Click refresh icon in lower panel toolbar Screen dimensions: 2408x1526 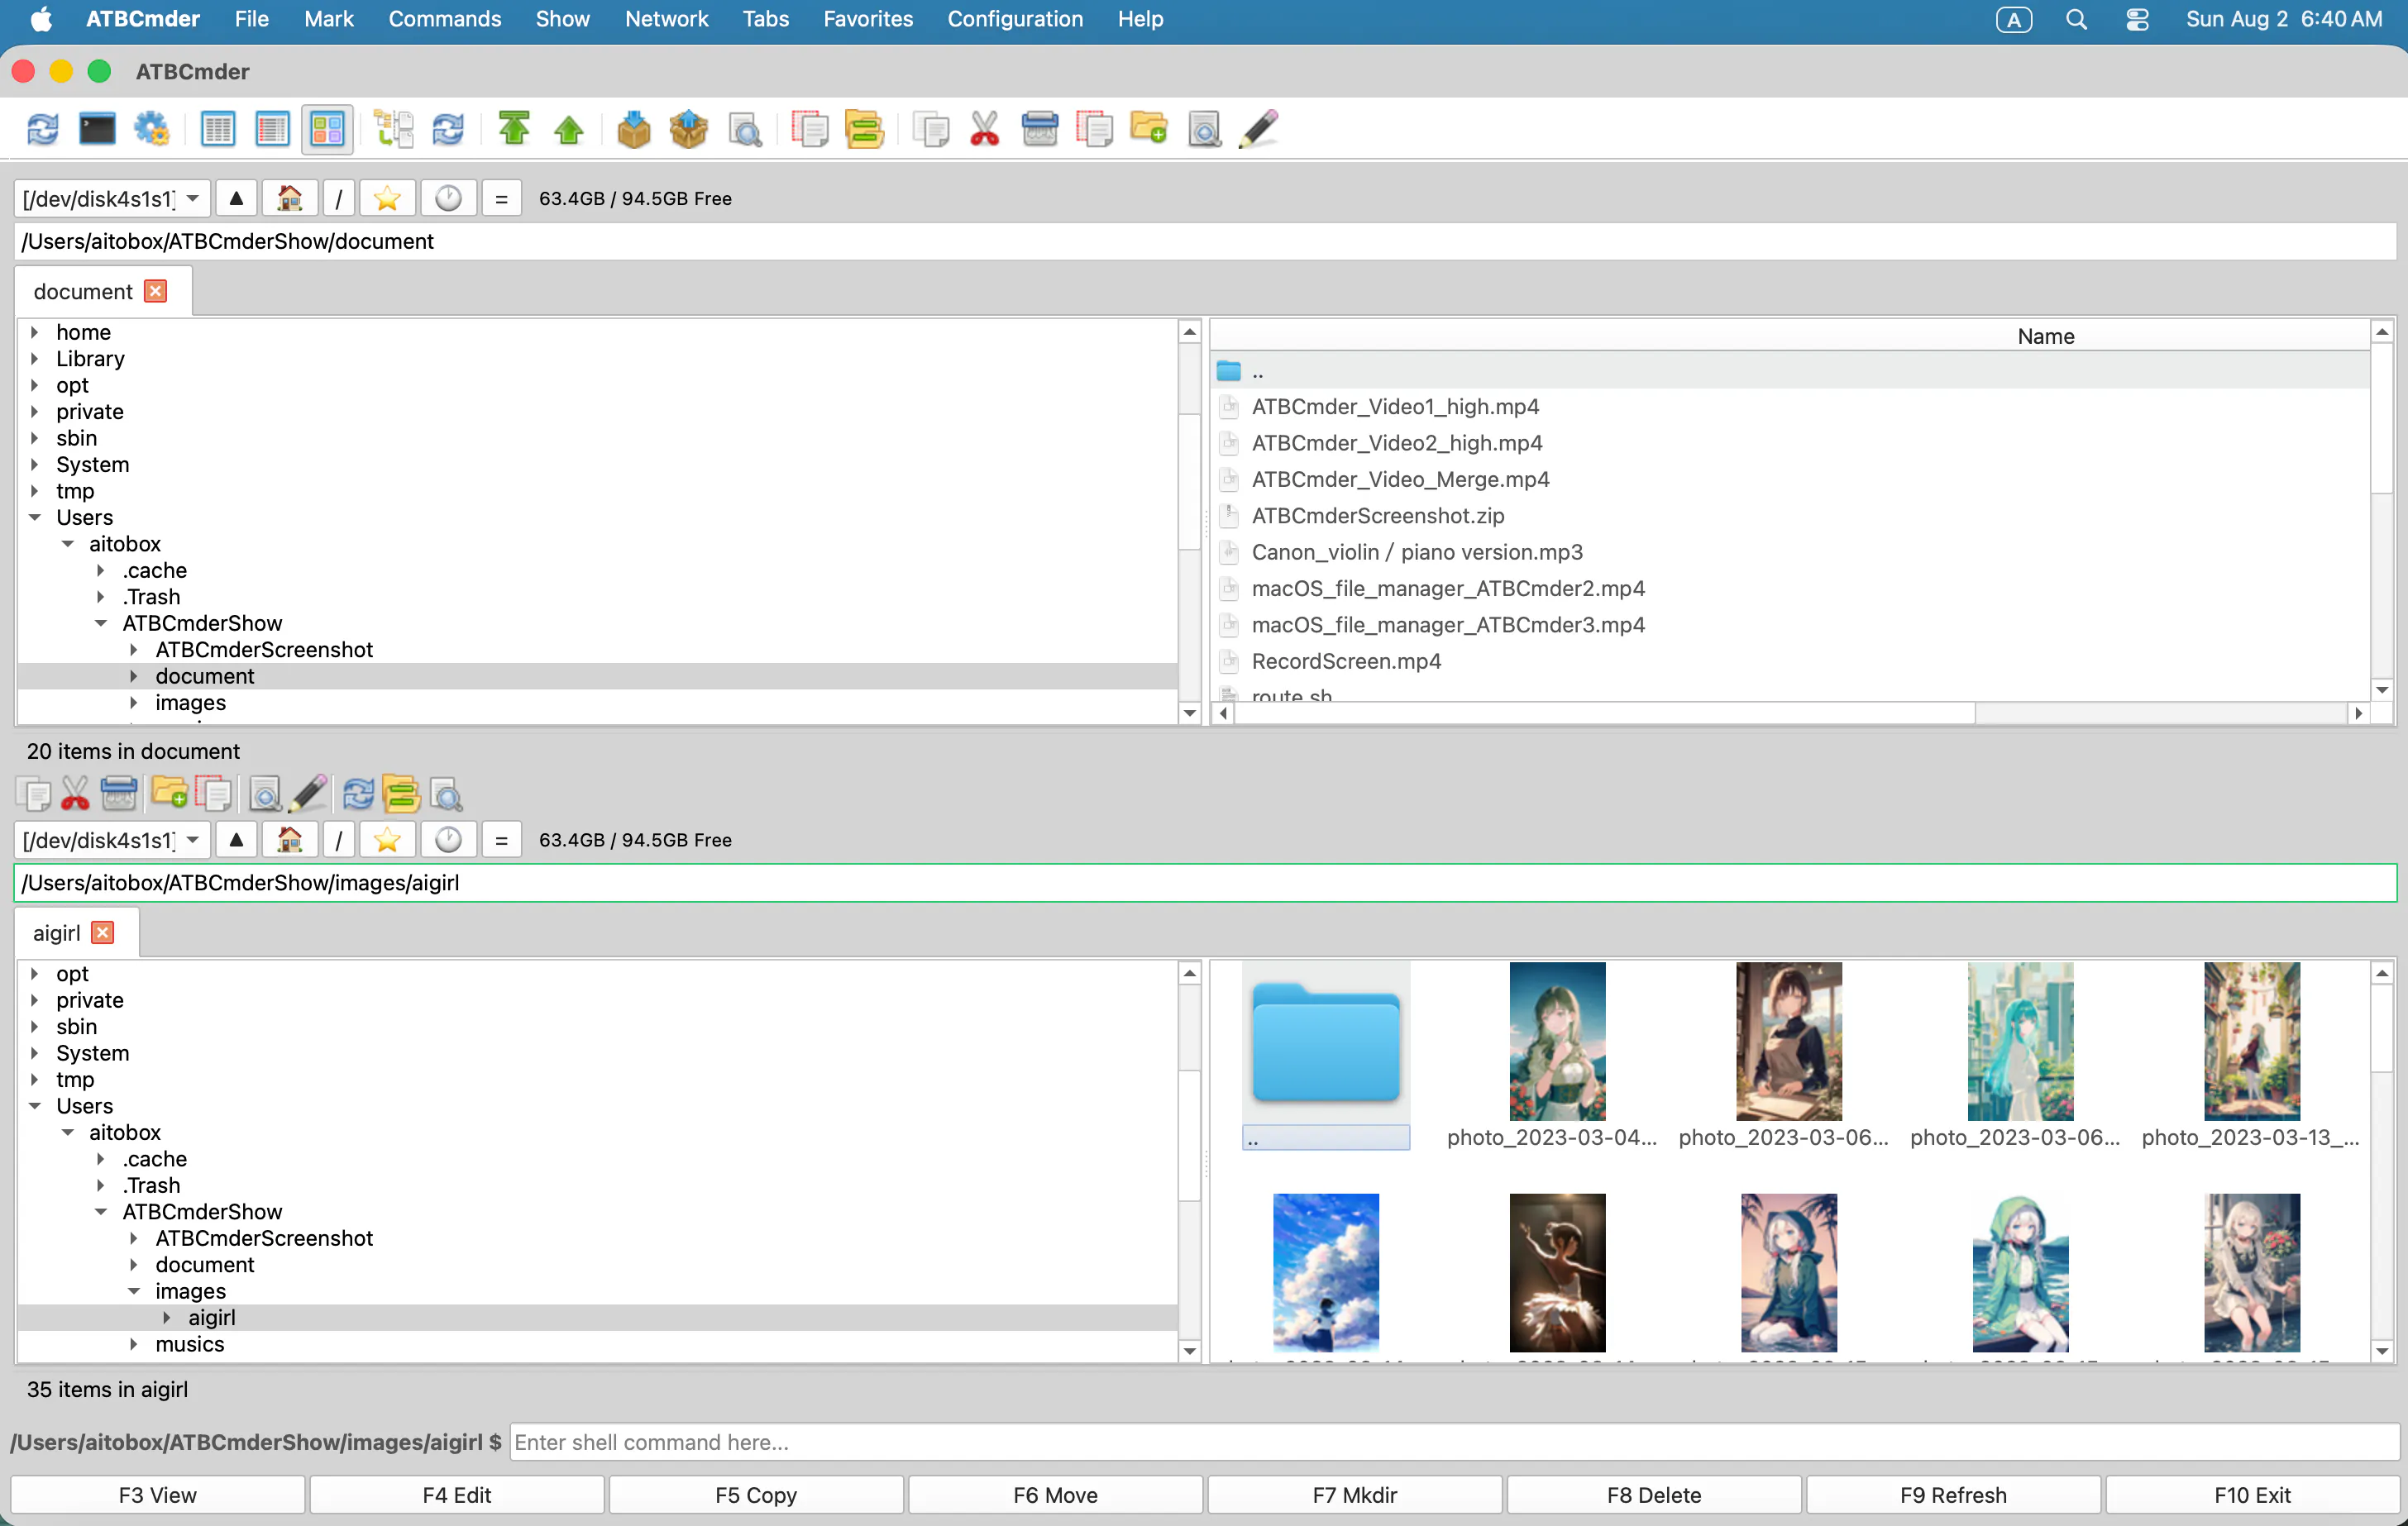[359, 794]
